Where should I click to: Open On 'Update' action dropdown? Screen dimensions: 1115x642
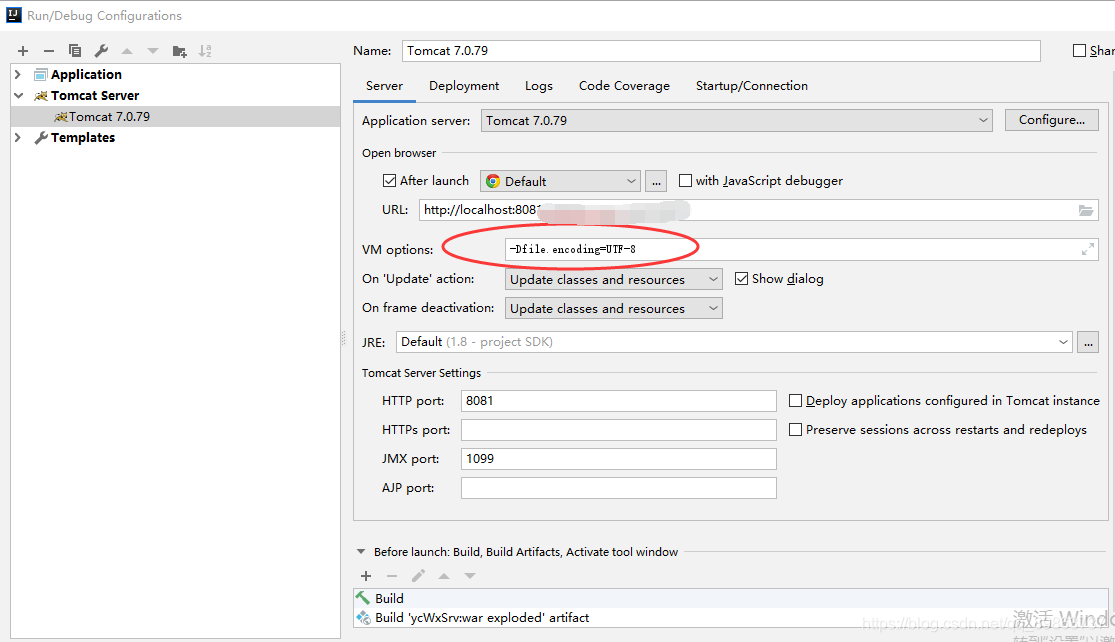[614, 279]
